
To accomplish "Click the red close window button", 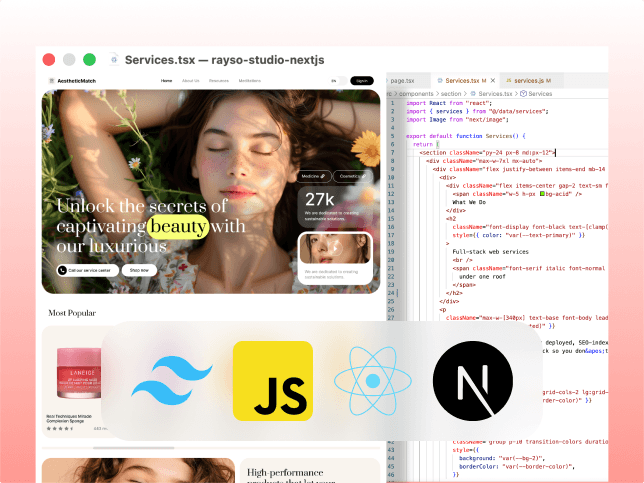I will tap(49, 60).
